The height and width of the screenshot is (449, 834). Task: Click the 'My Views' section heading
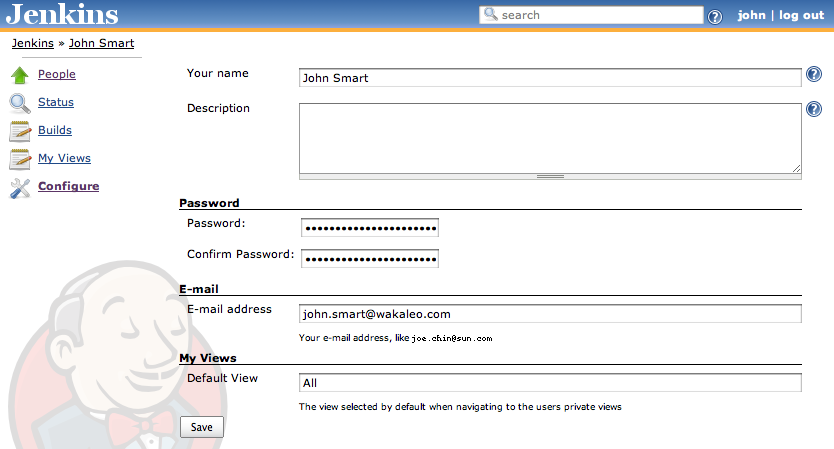pyautogui.click(x=208, y=358)
